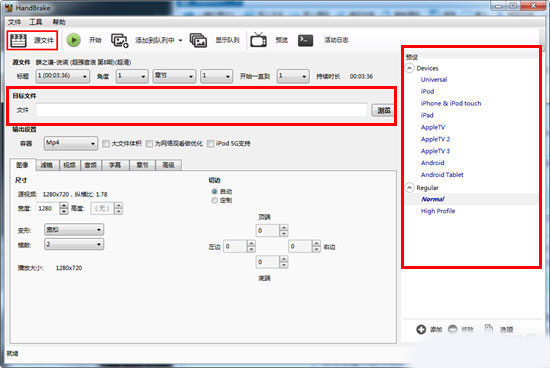Switch to the 图像 Picture tab
The image size is (550, 368).
[23, 165]
